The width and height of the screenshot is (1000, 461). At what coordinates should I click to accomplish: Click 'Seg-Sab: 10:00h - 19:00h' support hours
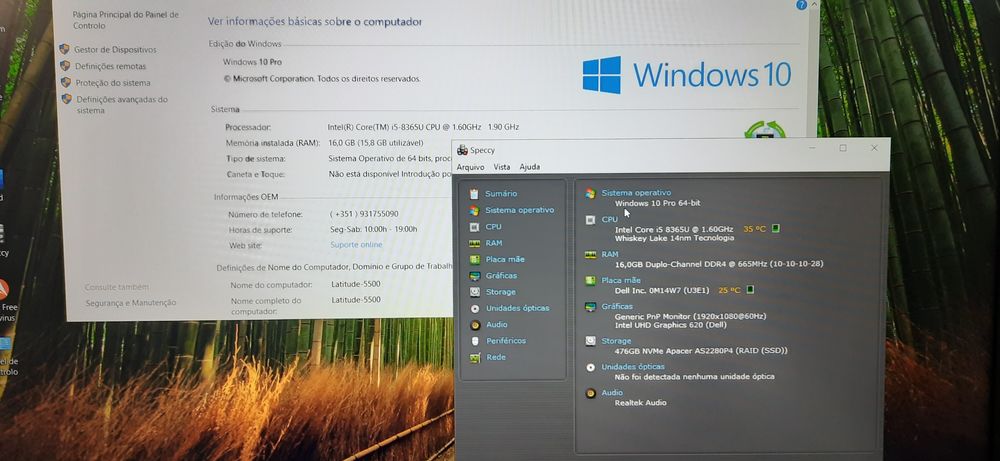pyautogui.click(x=374, y=230)
